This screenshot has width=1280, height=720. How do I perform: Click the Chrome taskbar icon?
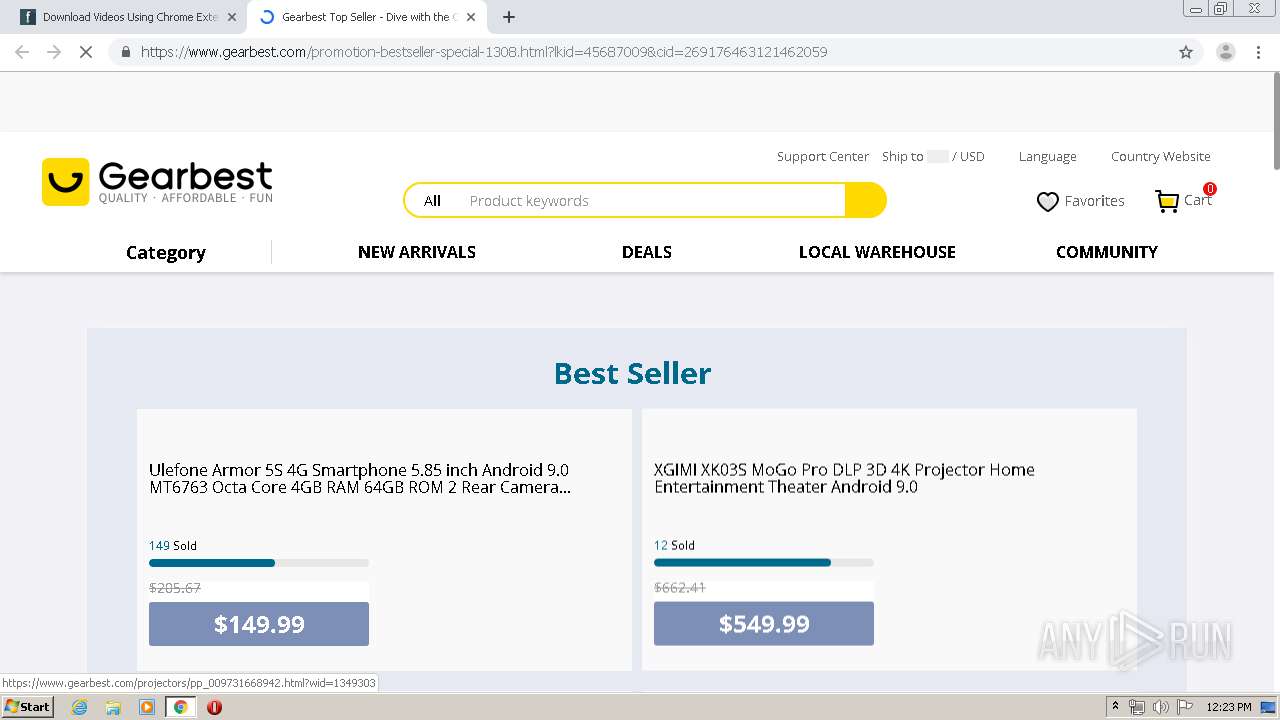[181, 707]
